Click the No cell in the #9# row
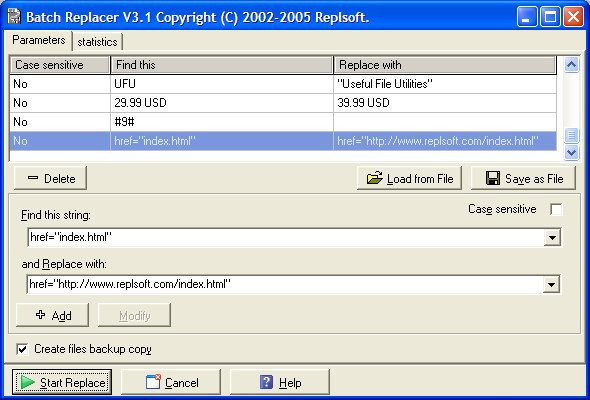The width and height of the screenshot is (590, 400). coord(60,122)
